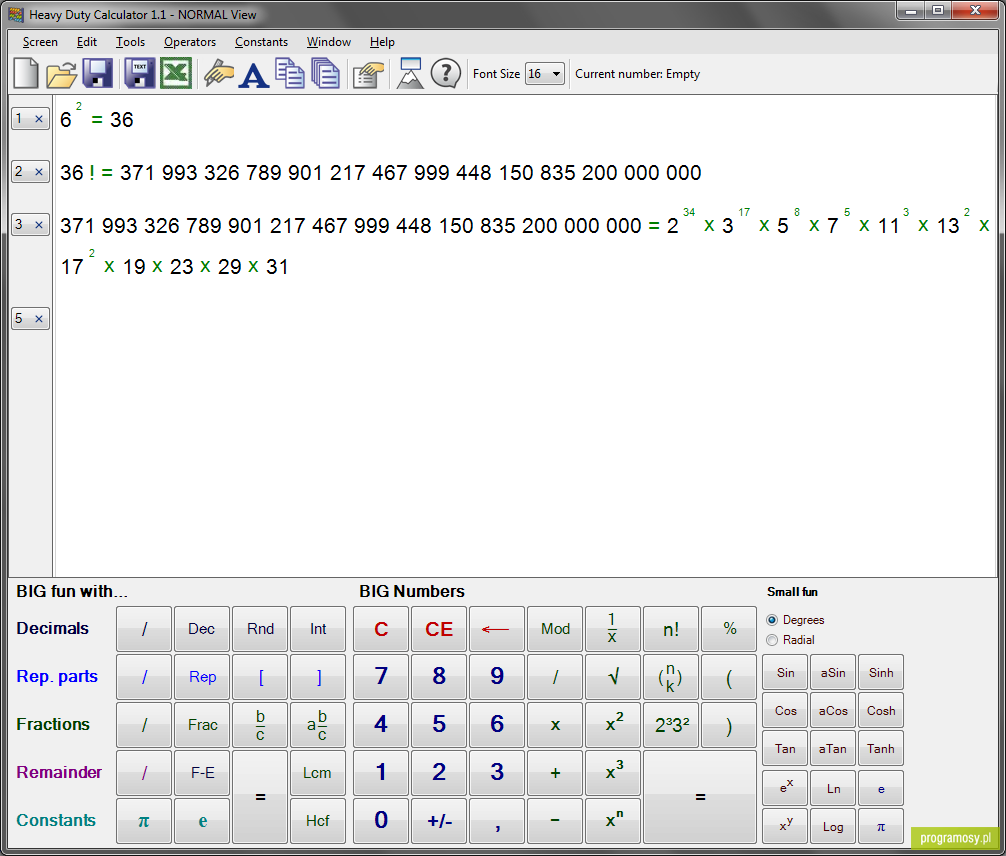The height and width of the screenshot is (856, 1006).
Task: Click the e to the x key
Action: point(785,788)
